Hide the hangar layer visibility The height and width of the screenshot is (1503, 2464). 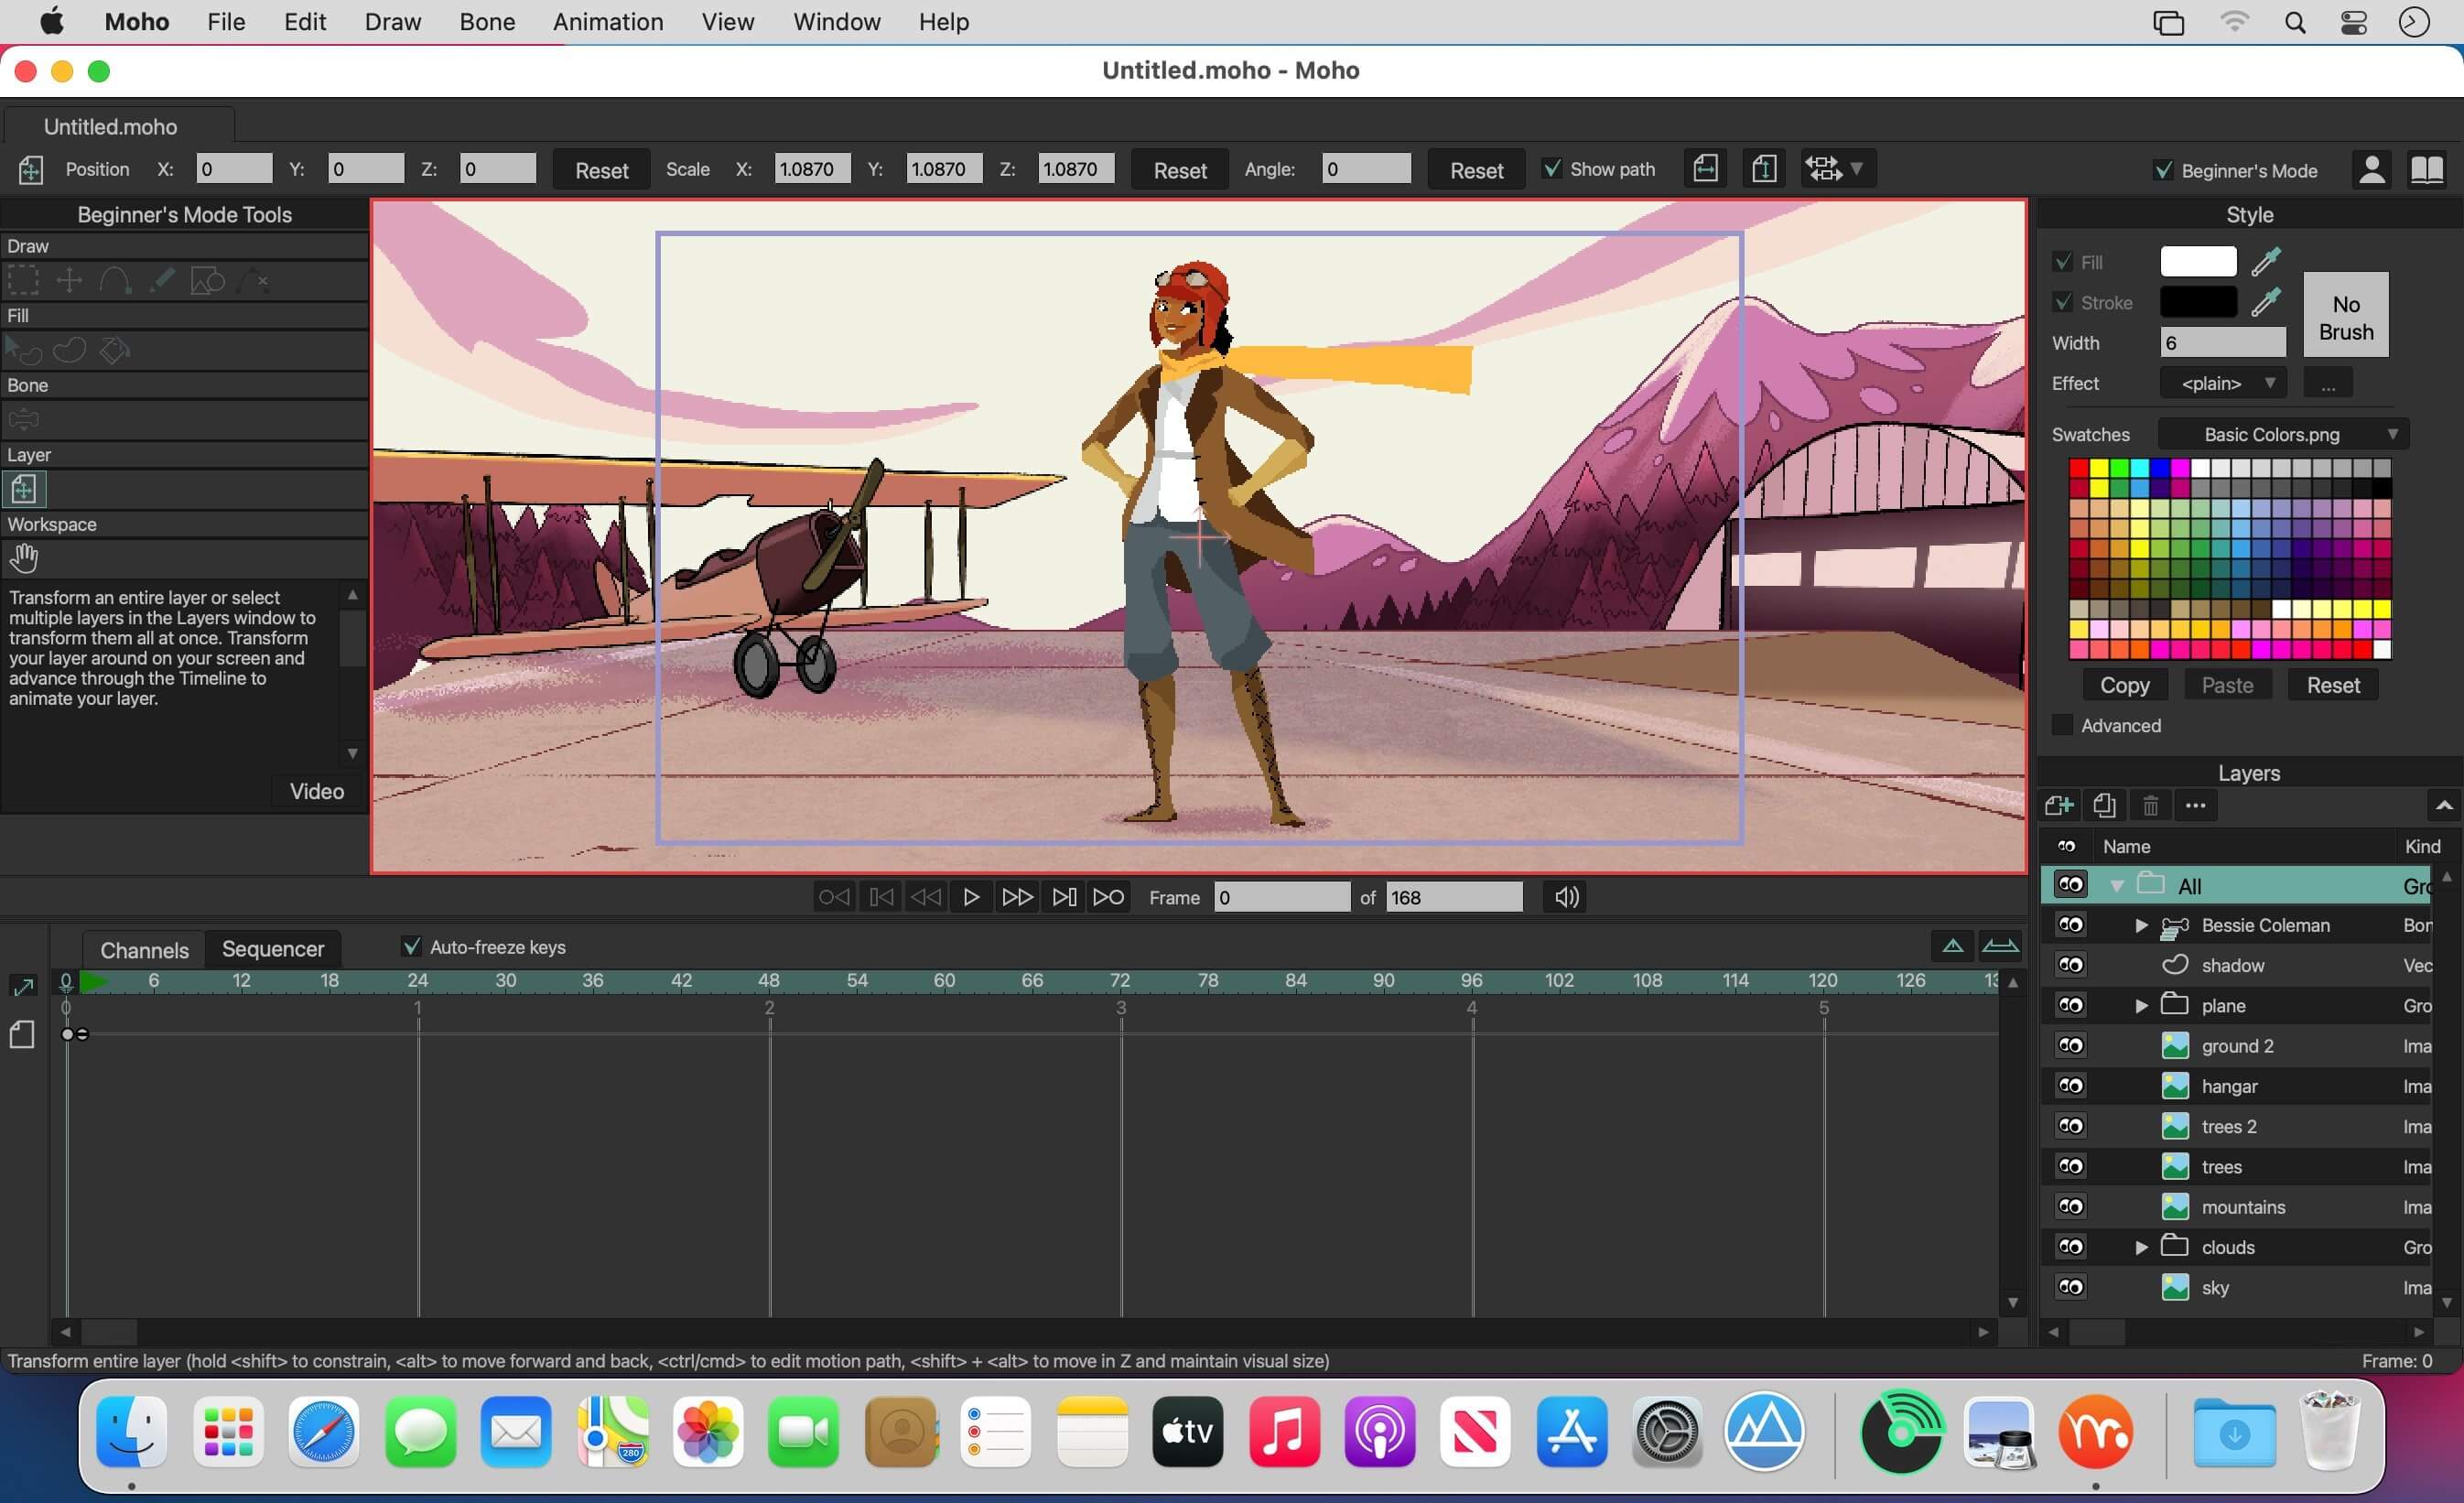coord(2070,1086)
